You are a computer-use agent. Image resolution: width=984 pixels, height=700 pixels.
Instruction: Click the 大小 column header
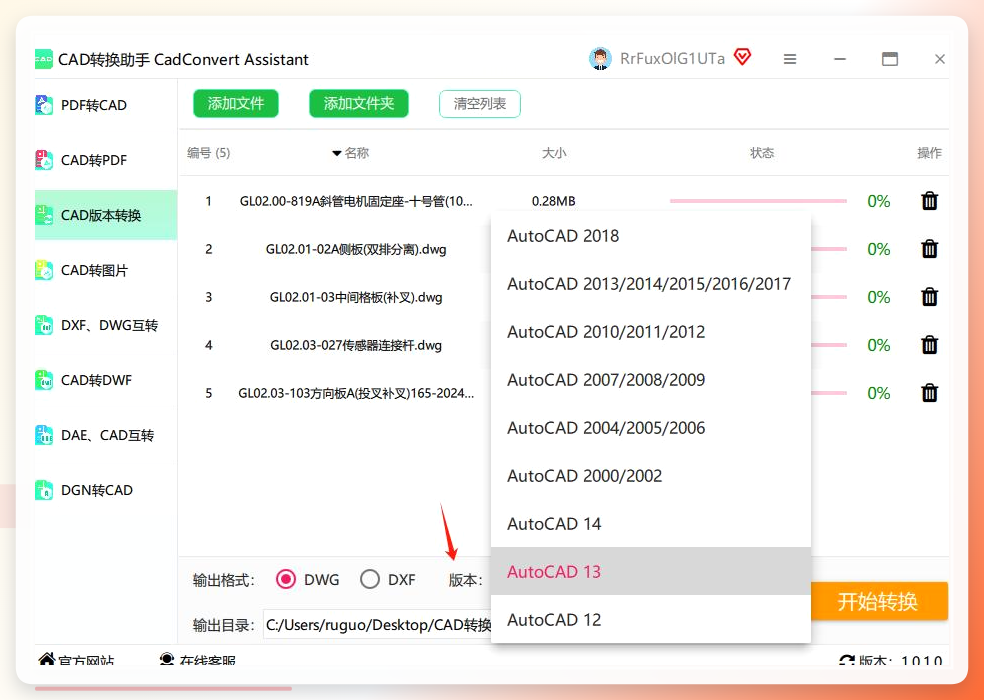tap(554, 153)
